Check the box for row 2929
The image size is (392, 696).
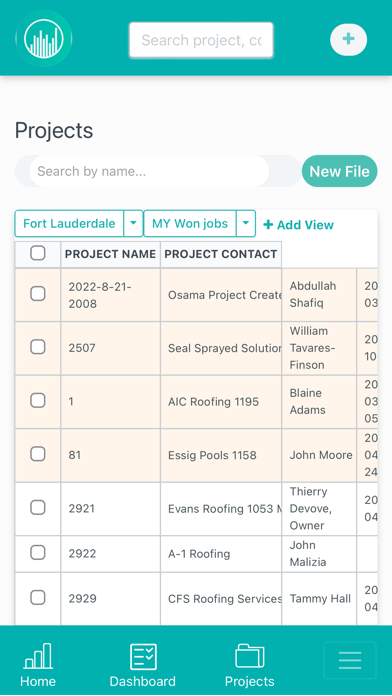click(x=38, y=597)
